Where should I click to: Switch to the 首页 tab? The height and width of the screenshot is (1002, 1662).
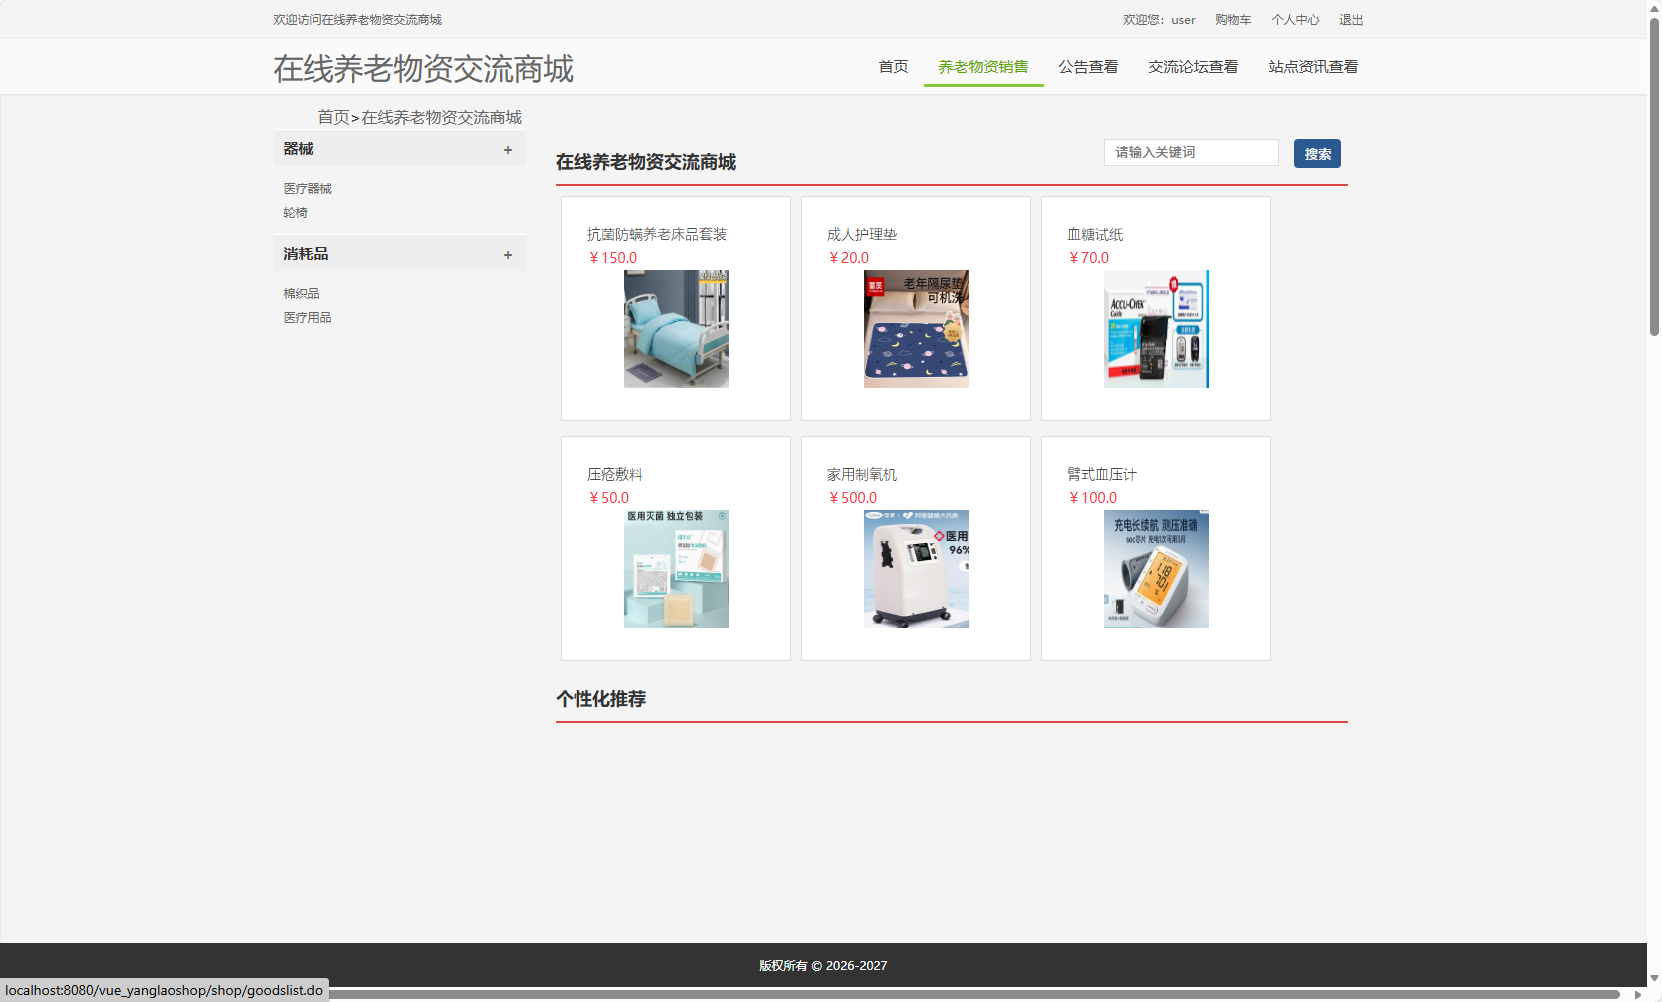893,66
